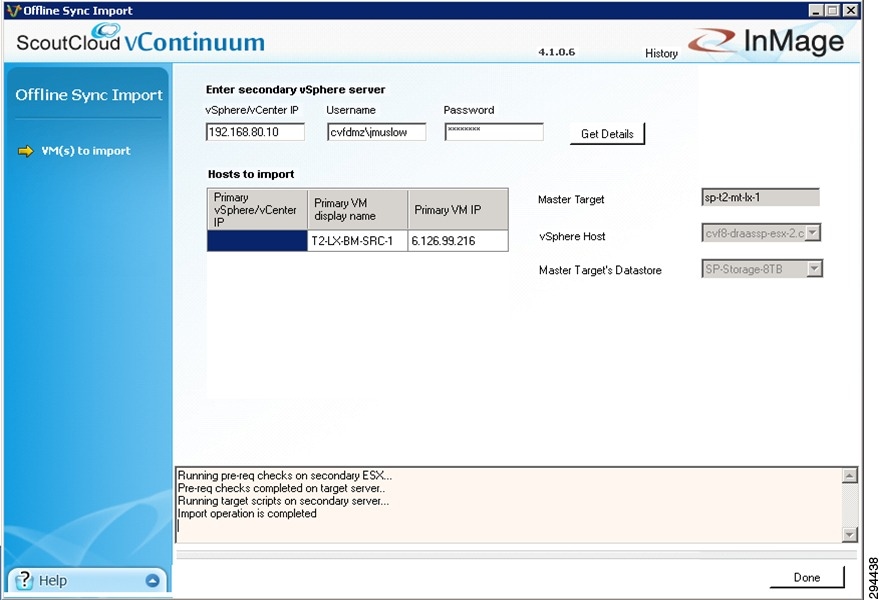Click the Primary vSphere/vCenter IP column header

coord(257,209)
